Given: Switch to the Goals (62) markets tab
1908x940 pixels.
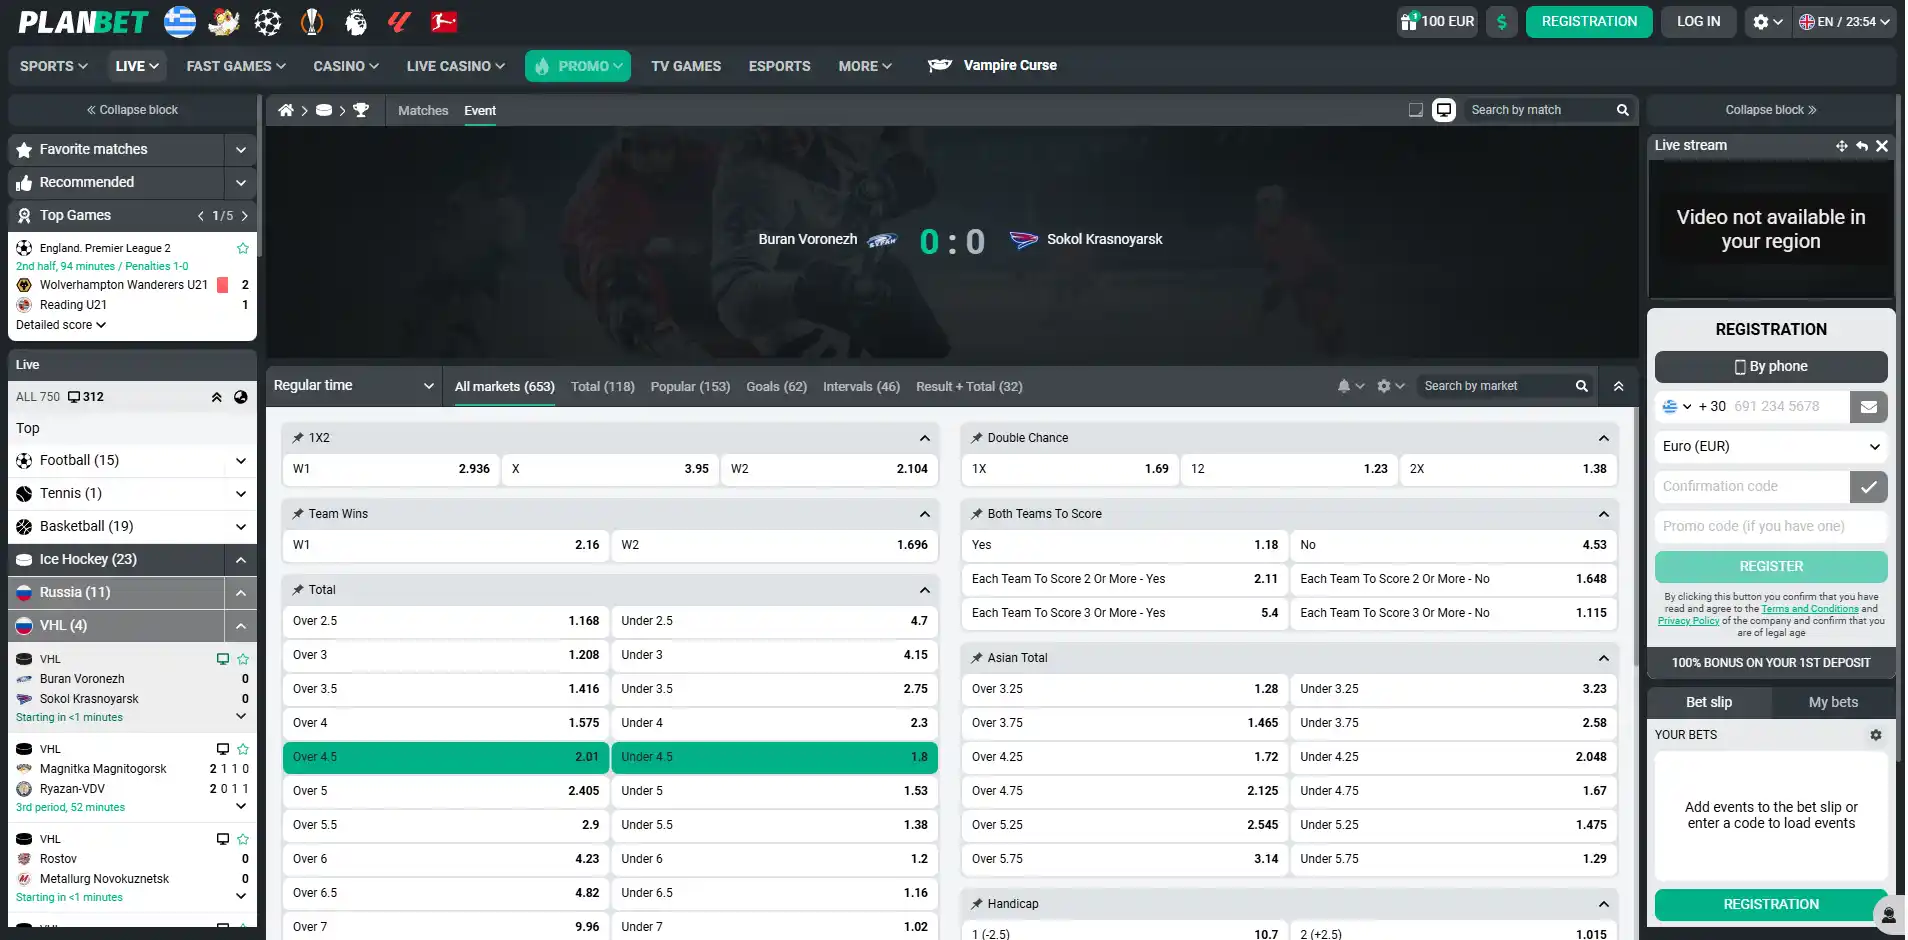Looking at the screenshot, I should coord(776,387).
